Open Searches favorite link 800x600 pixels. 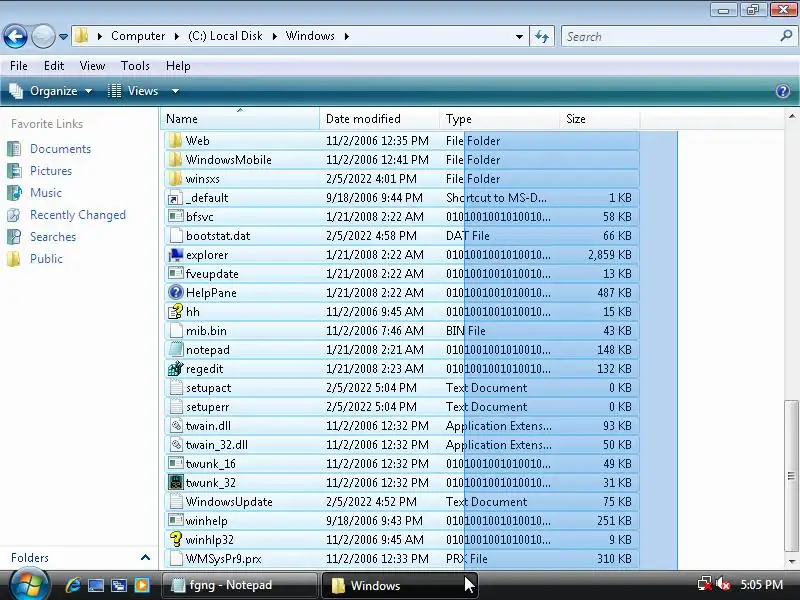click(53, 237)
